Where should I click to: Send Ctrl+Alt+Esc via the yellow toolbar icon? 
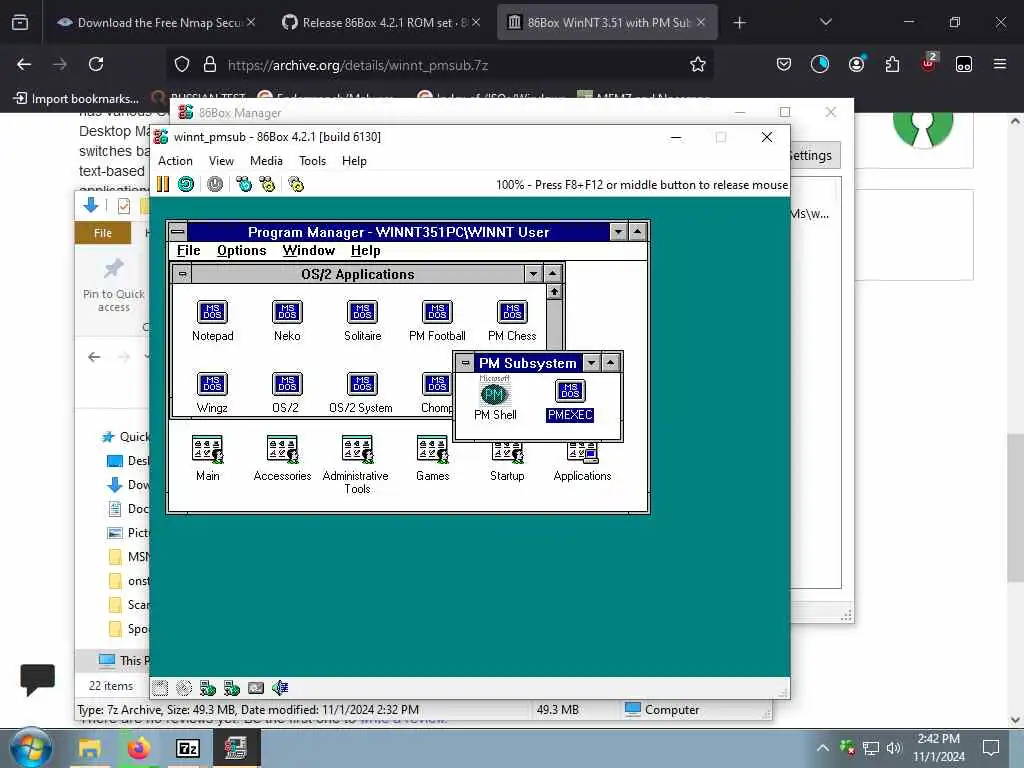pos(267,184)
